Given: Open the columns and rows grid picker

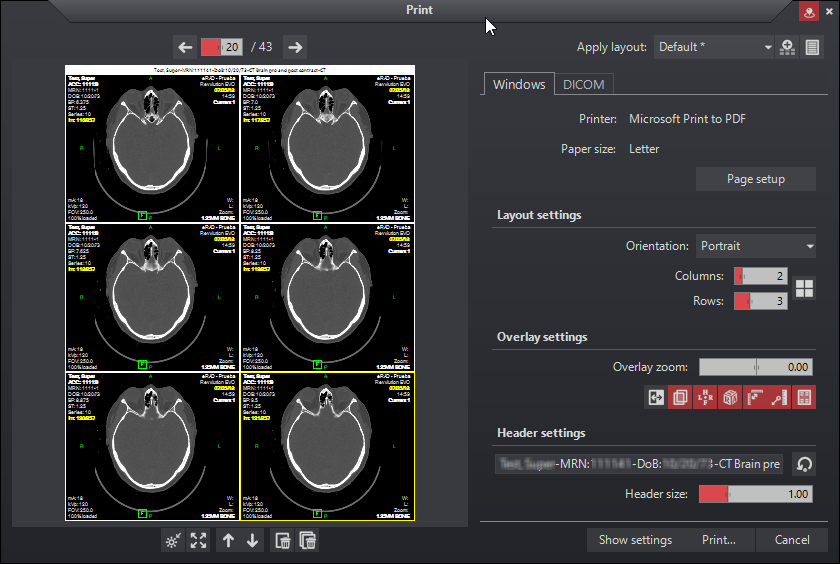Looking at the screenshot, I should click(804, 288).
